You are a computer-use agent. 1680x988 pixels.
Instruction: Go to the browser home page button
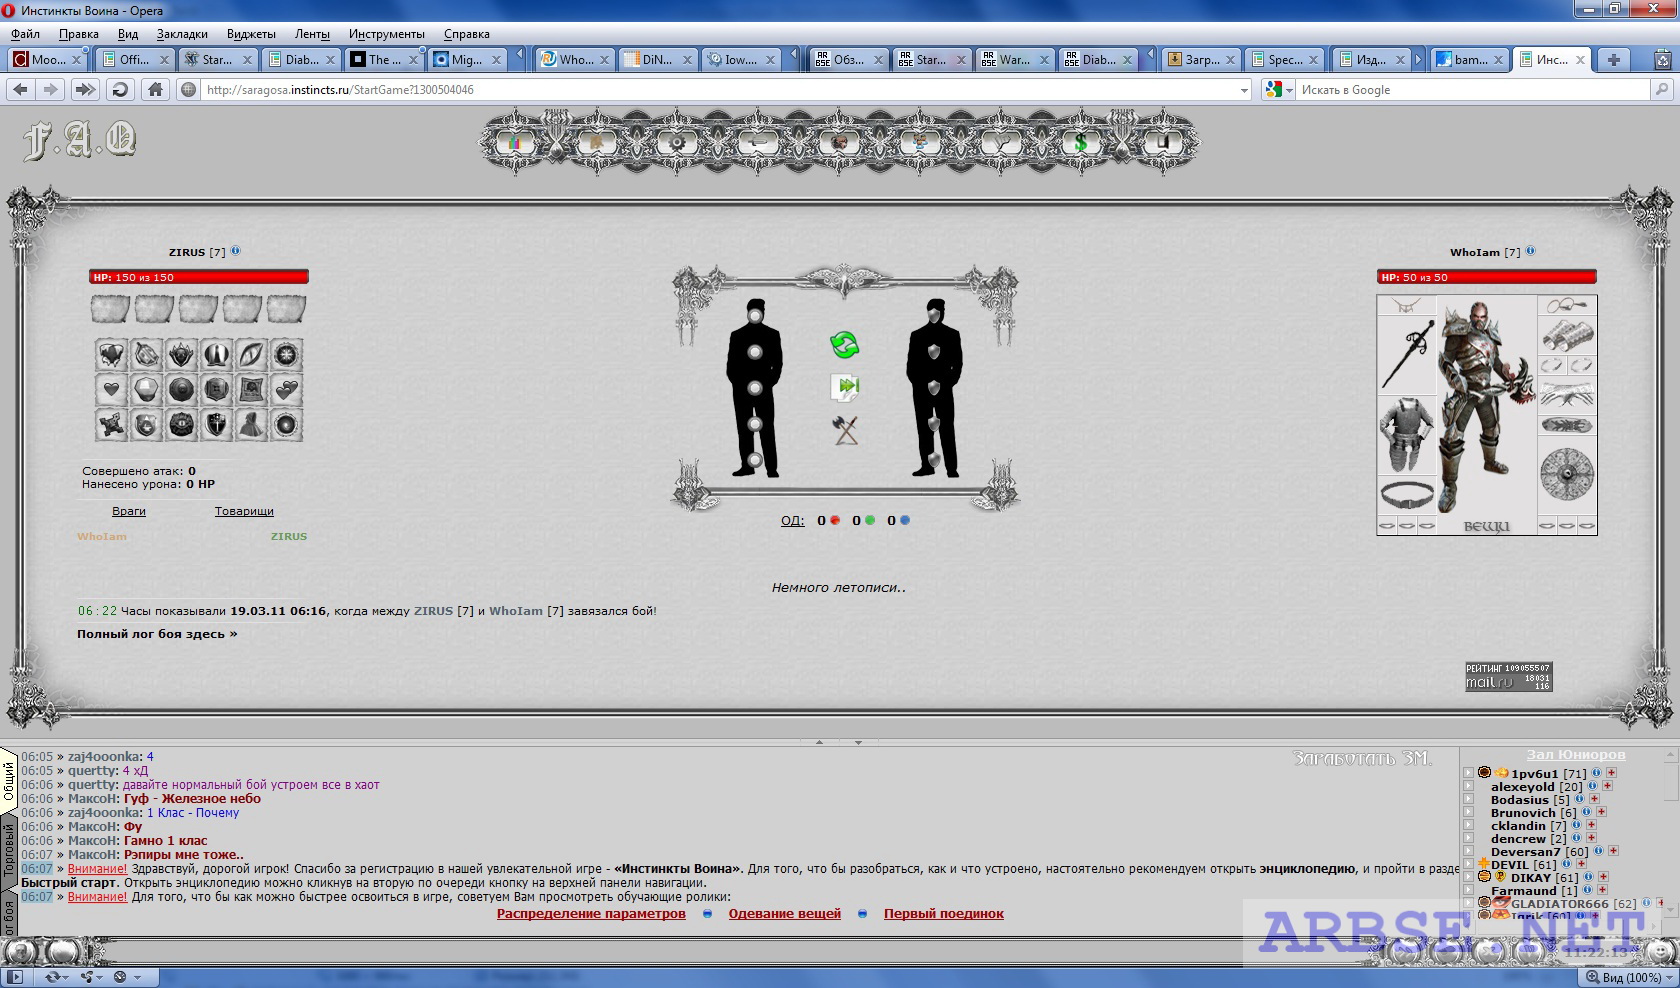tap(155, 89)
